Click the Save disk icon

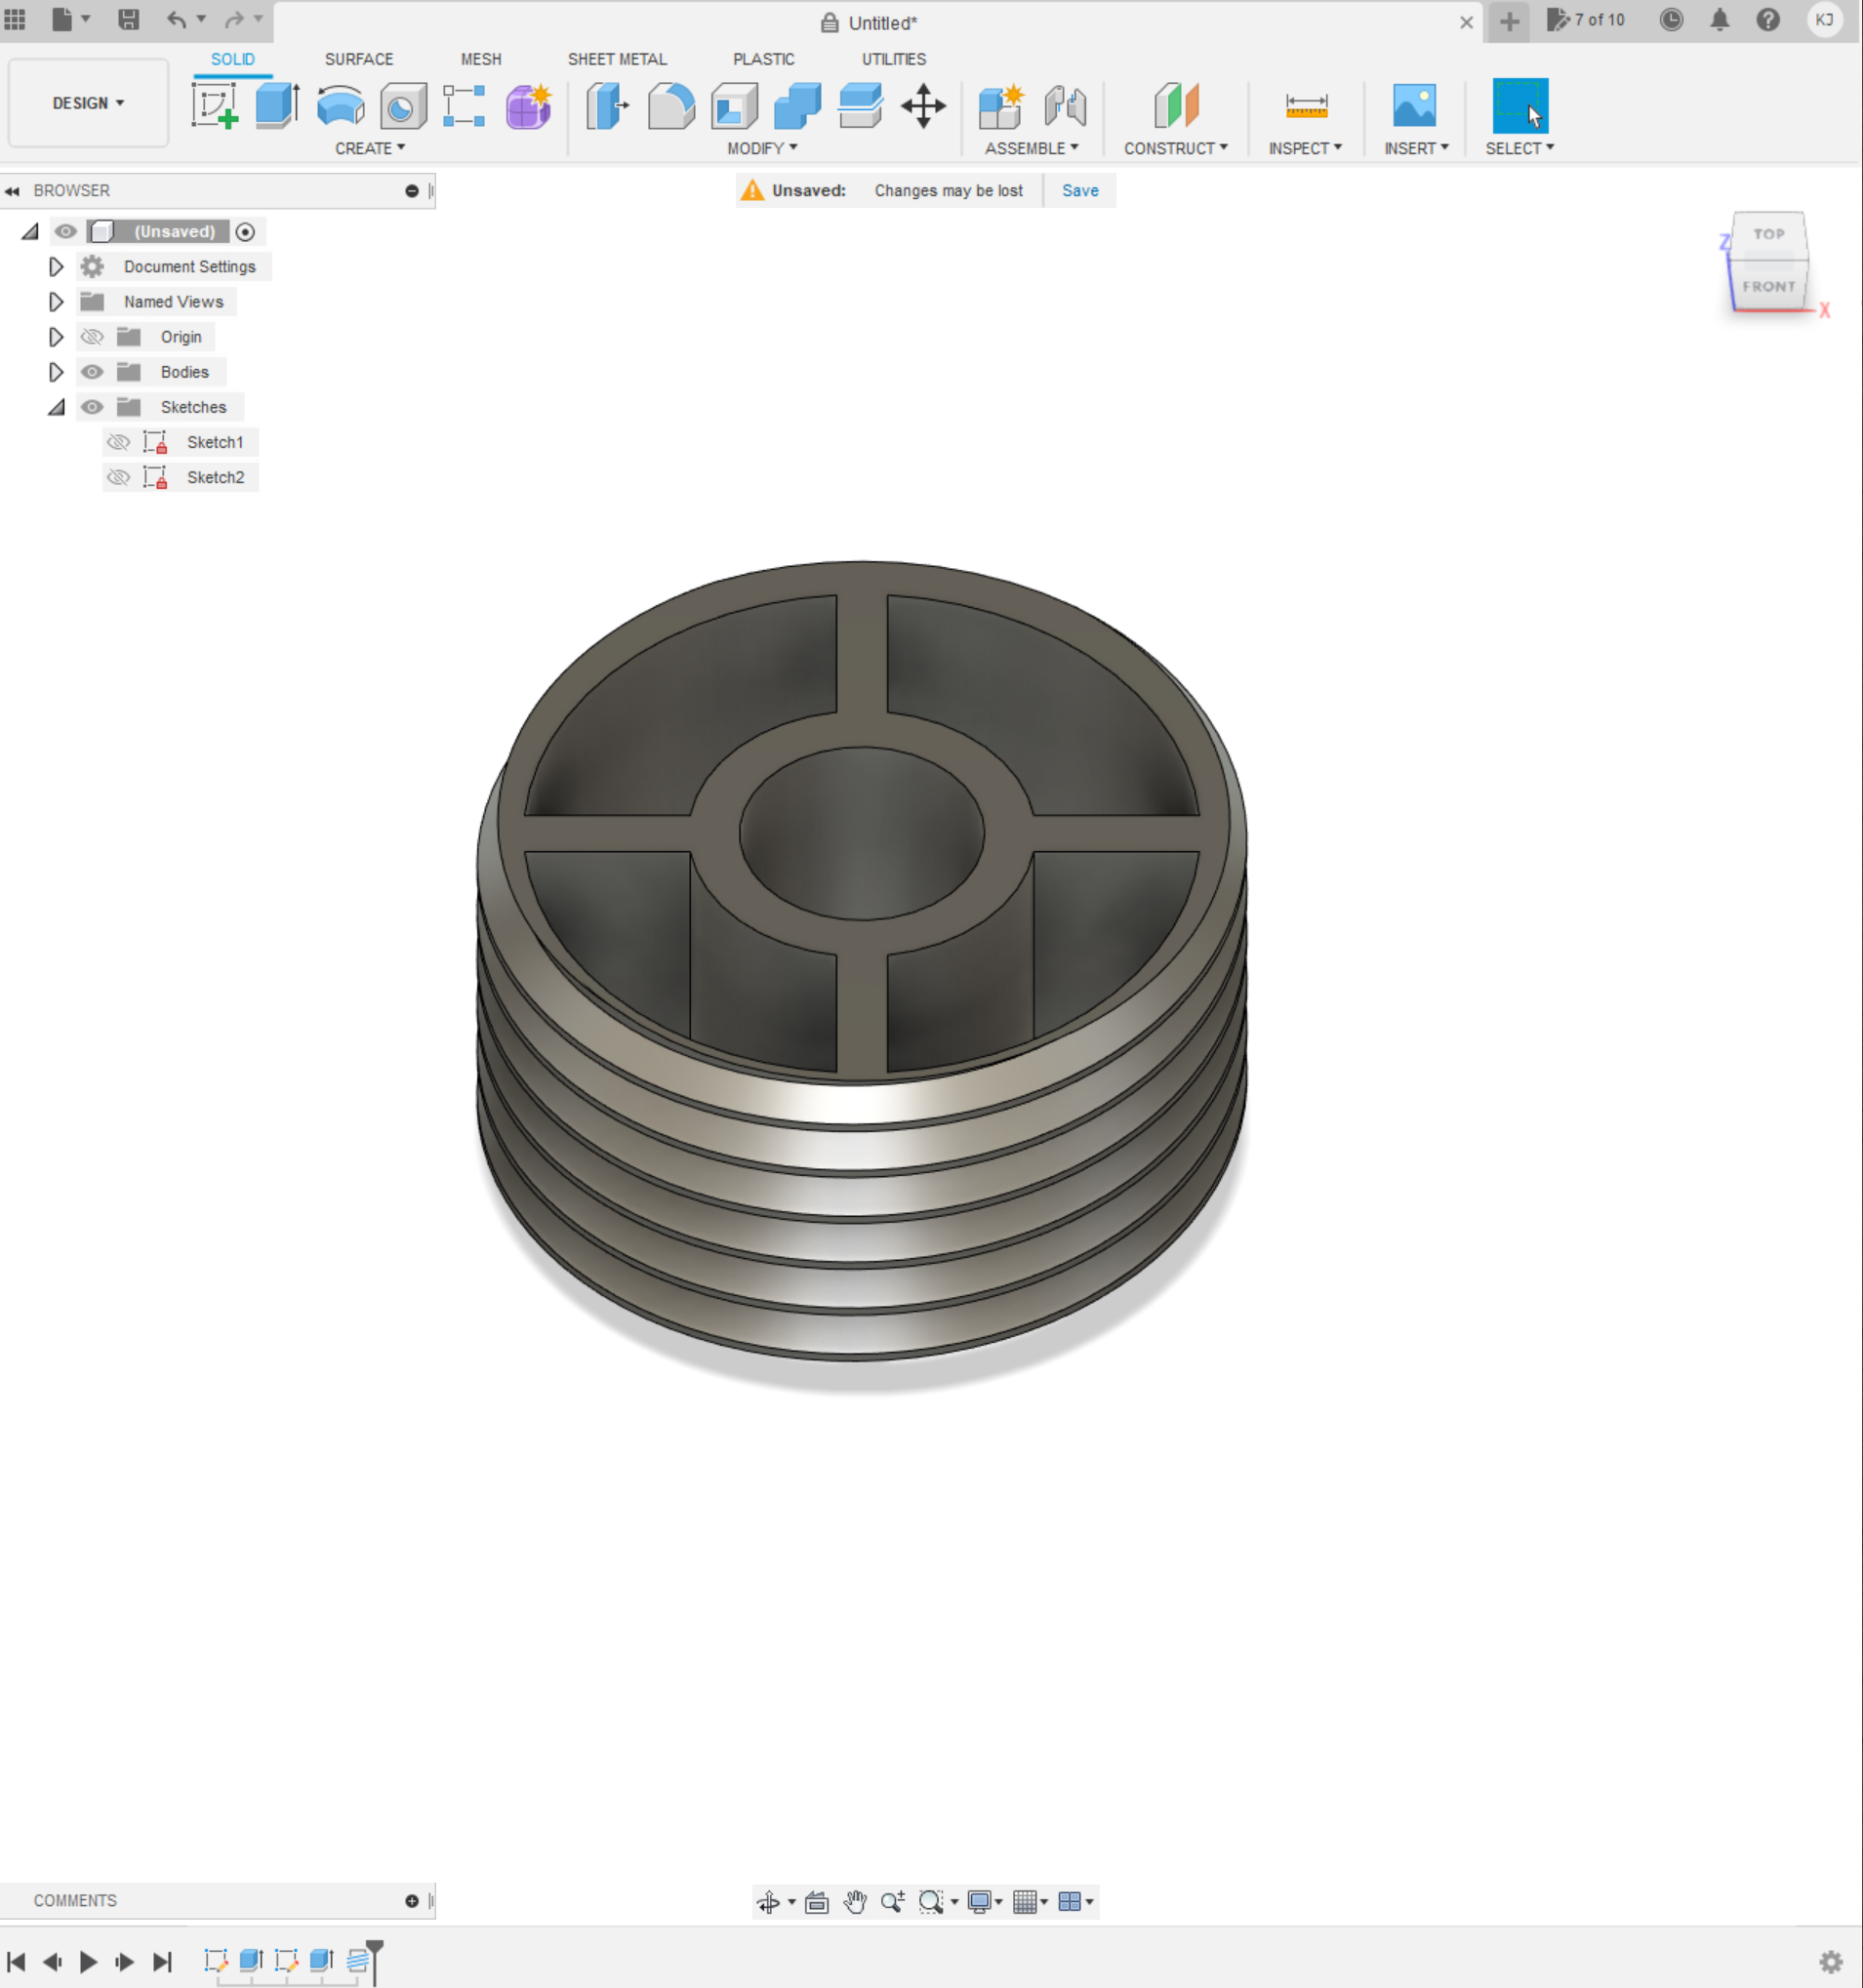pos(128,19)
